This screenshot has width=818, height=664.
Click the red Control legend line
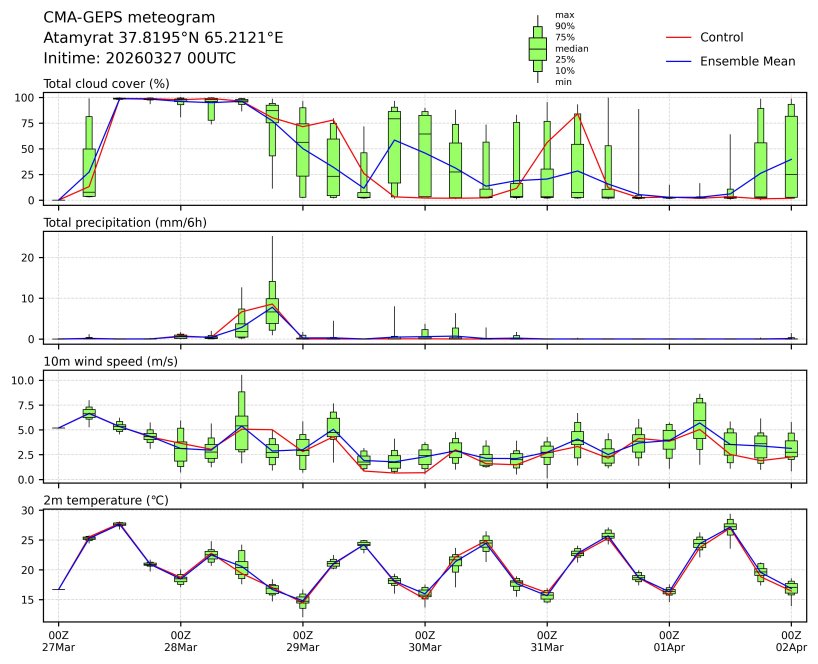tap(679, 37)
